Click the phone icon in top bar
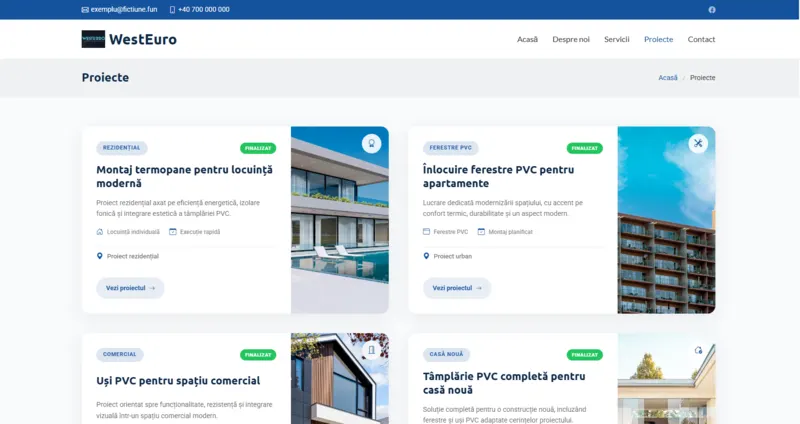800x424 pixels. tap(172, 10)
